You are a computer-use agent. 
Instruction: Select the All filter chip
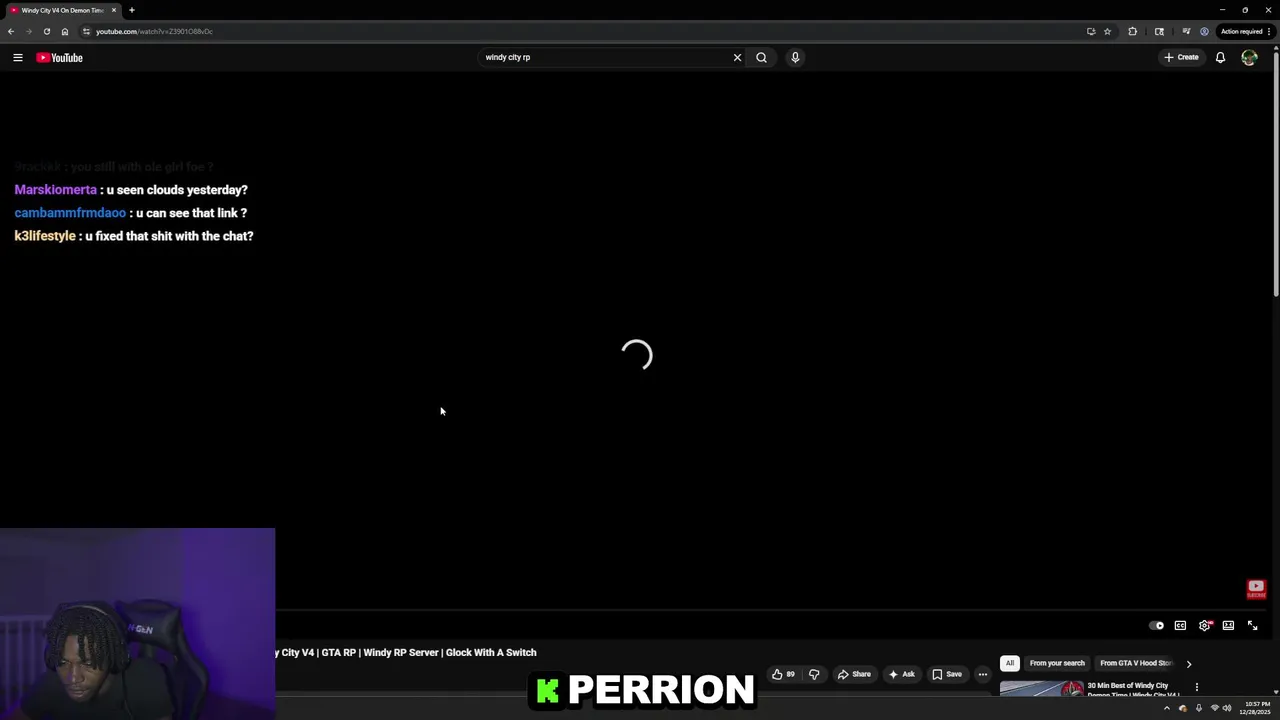point(1010,663)
